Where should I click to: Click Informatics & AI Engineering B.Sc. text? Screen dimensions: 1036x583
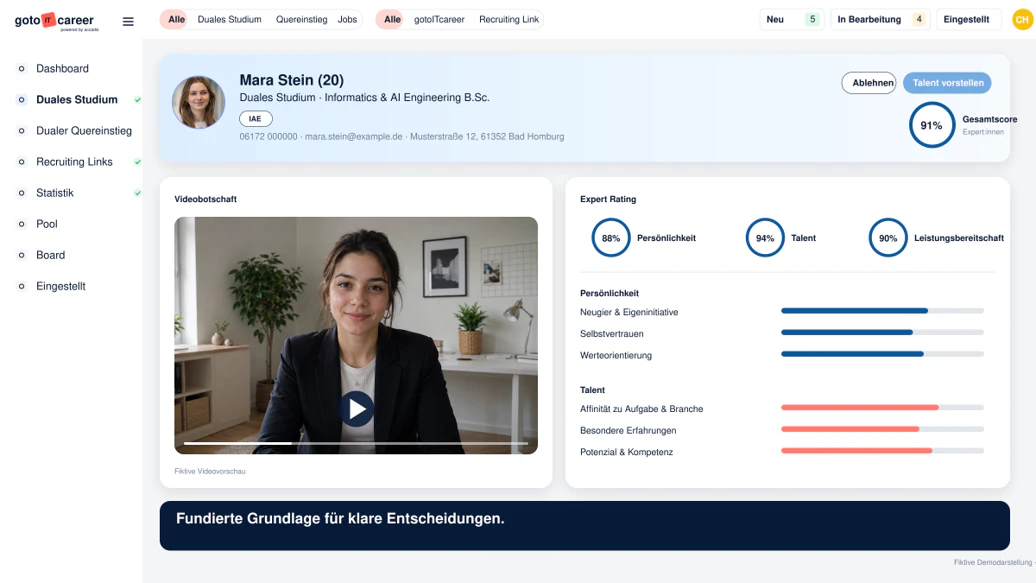click(x=407, y=98)
